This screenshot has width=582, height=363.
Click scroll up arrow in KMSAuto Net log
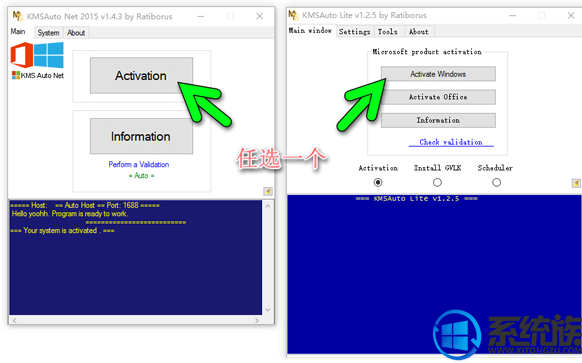coord(268,206)
